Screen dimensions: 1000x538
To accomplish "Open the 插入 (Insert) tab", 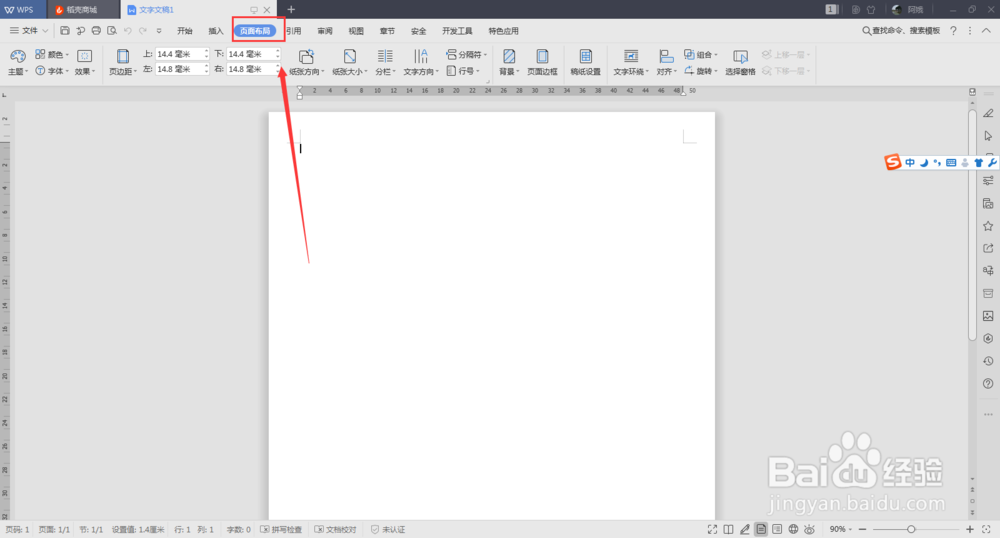I will point(216,31).
